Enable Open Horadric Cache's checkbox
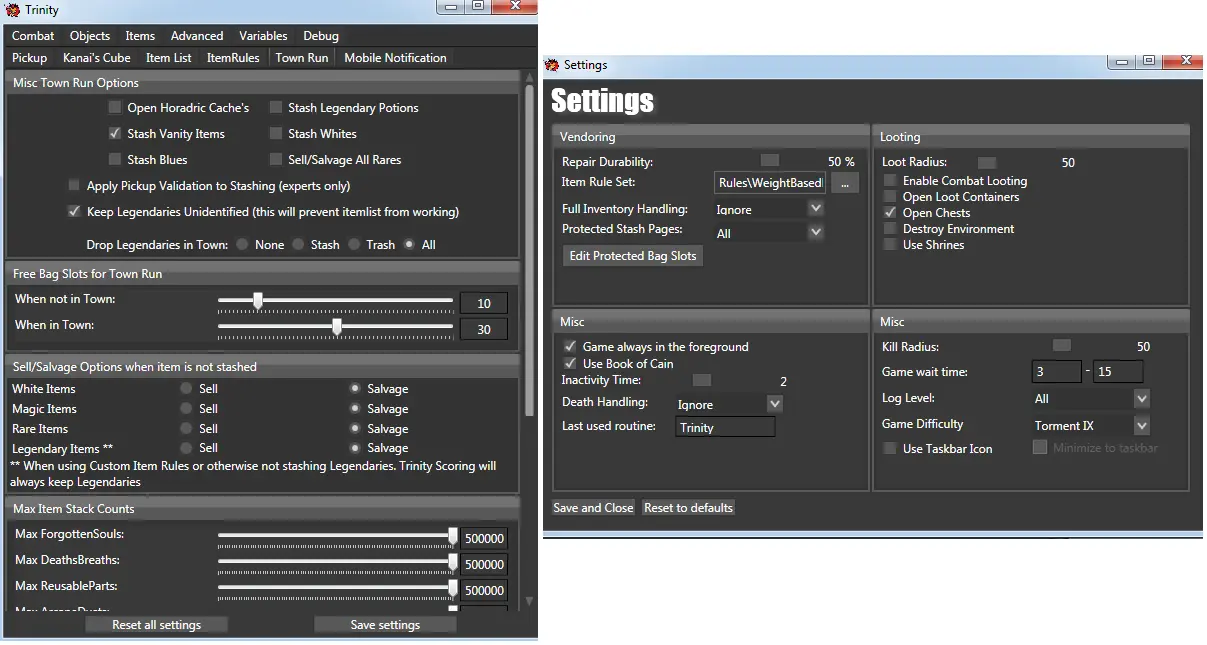1207x645 pixels. tap(114, 108)
